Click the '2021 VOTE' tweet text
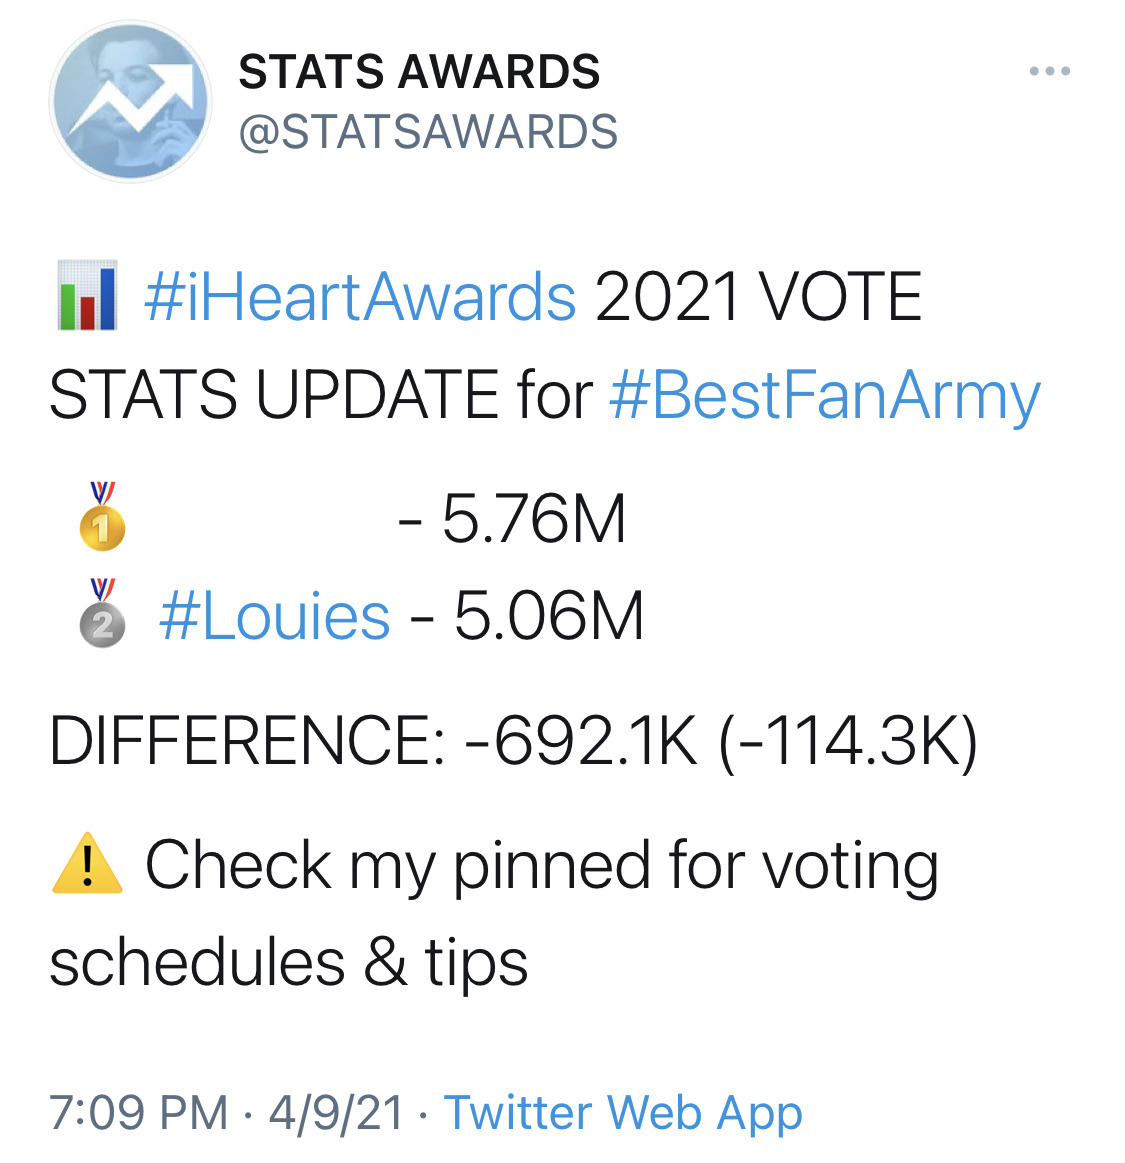 (758, 297)
